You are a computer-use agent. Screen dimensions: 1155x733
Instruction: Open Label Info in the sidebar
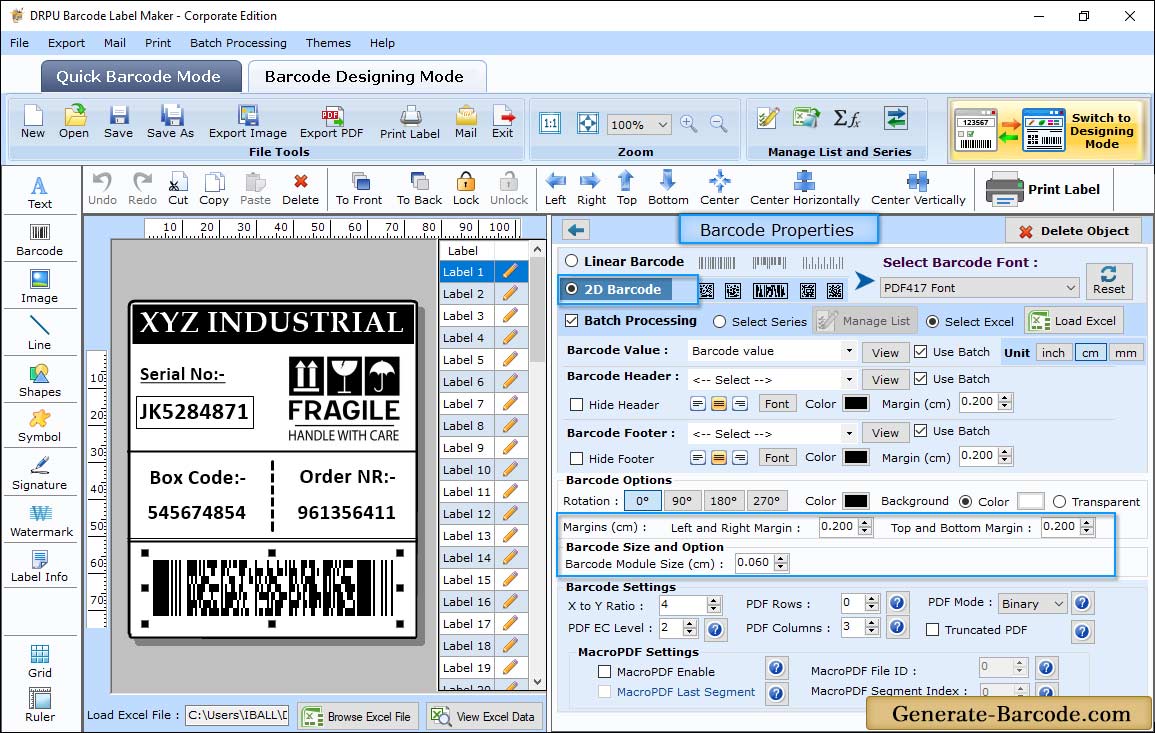click(x=40, y=567)
